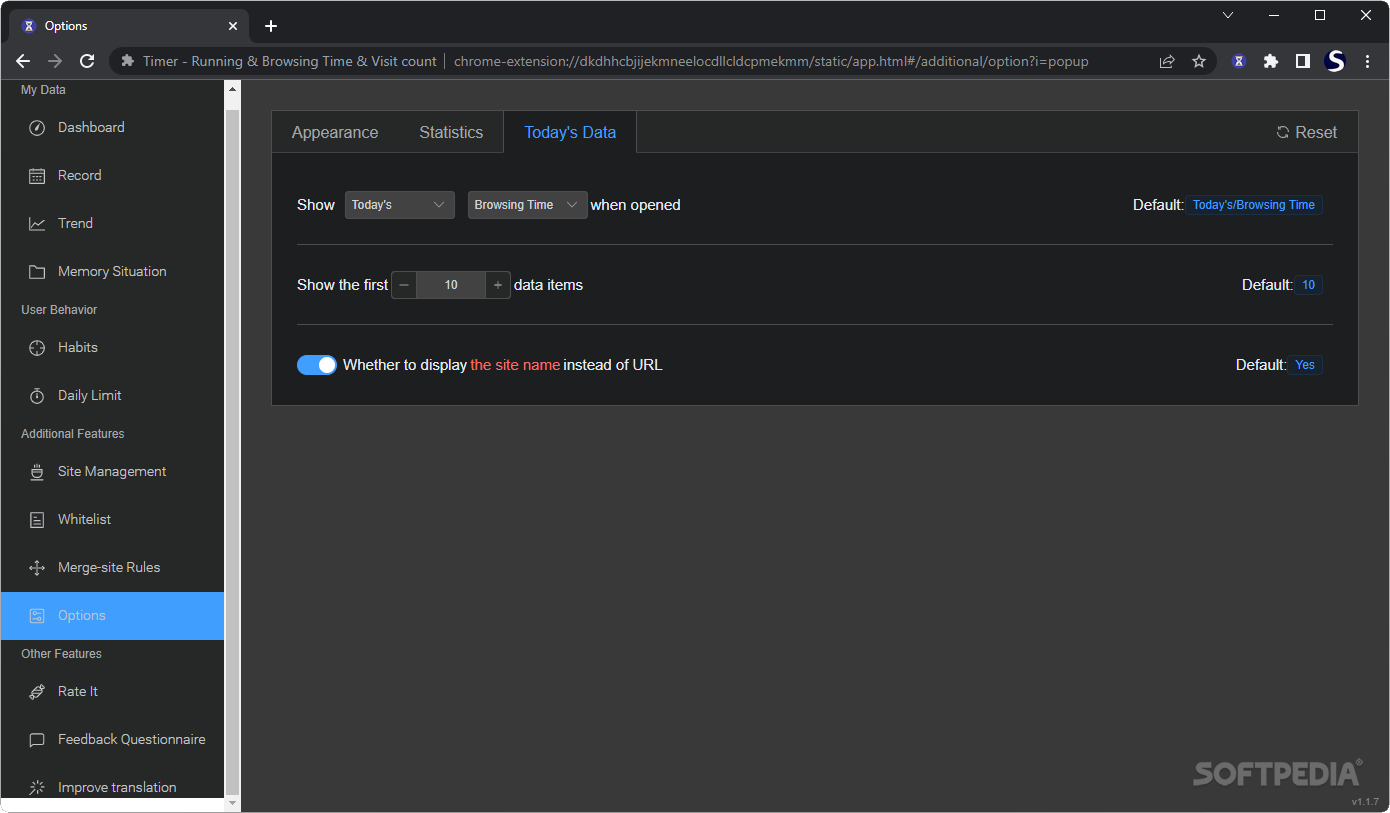Open the Dashboard compass icon
The height and width of the screenshot is (813, 1390).
[x=37, y=128]
